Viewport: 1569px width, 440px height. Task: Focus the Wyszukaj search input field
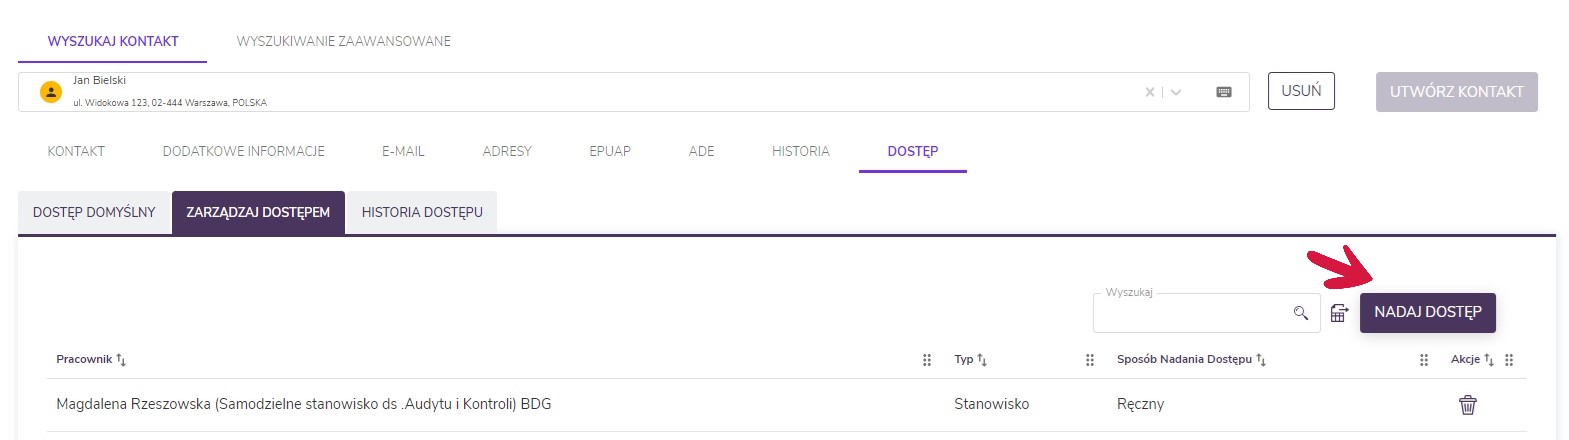coord(1190,314)
